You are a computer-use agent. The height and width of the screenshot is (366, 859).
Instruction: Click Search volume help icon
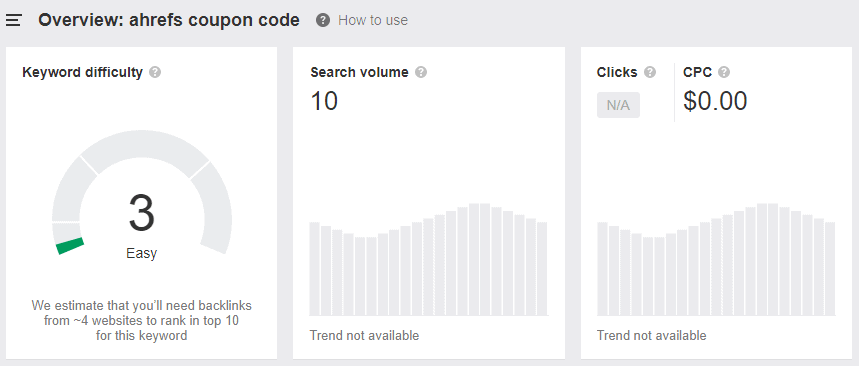pos(421,72)
